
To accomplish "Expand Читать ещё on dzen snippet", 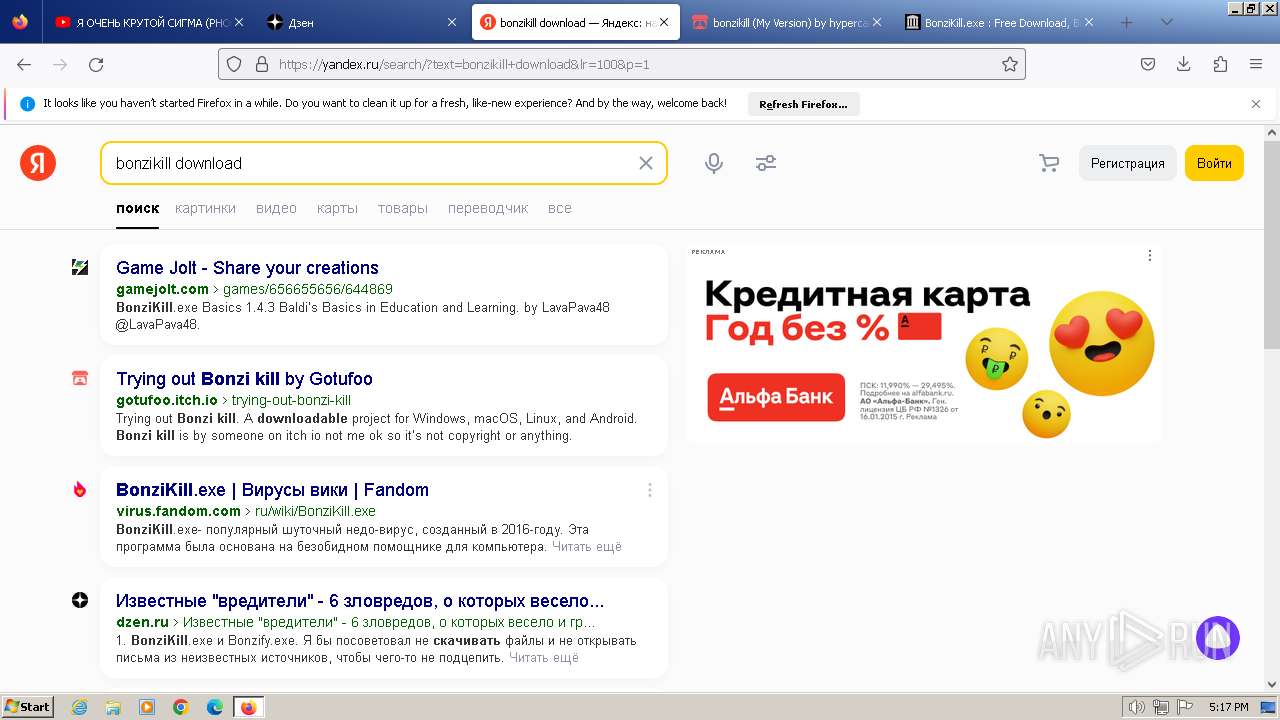I will click(x=544, y=658).
